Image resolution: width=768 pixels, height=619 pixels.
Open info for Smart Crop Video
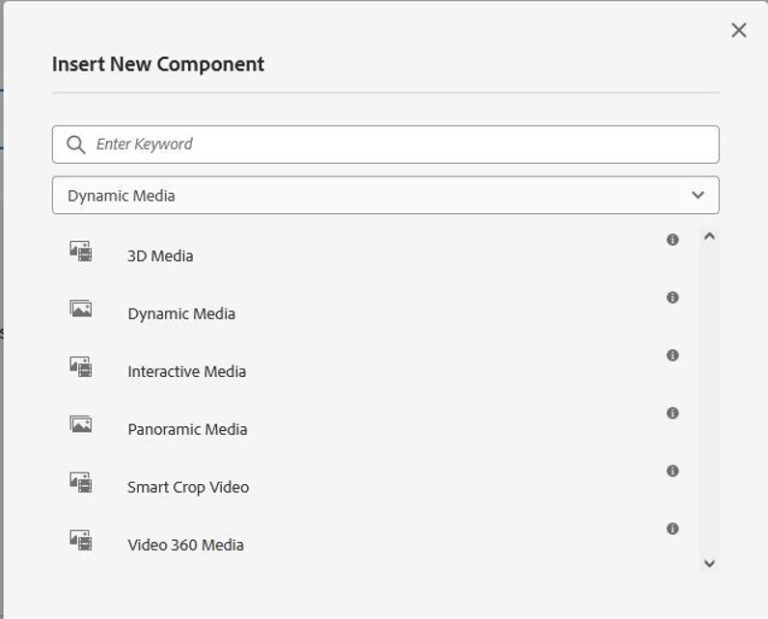[672, 471]
